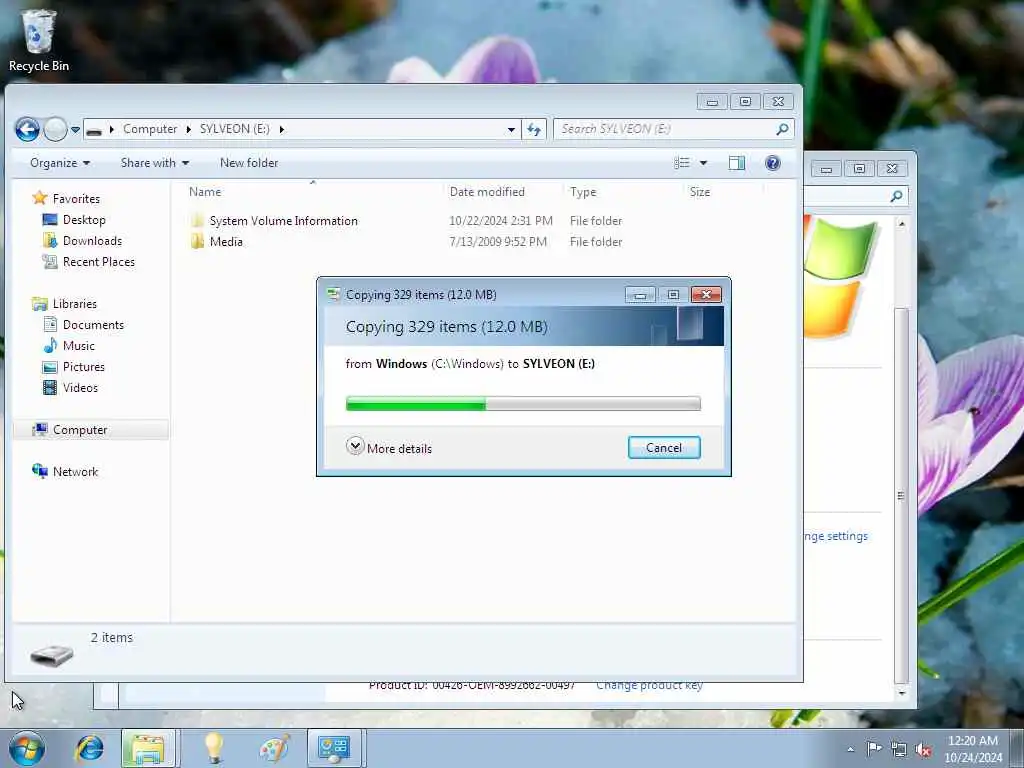
Task: Click the System window scroll up arrow
Action: click(901, 224)
